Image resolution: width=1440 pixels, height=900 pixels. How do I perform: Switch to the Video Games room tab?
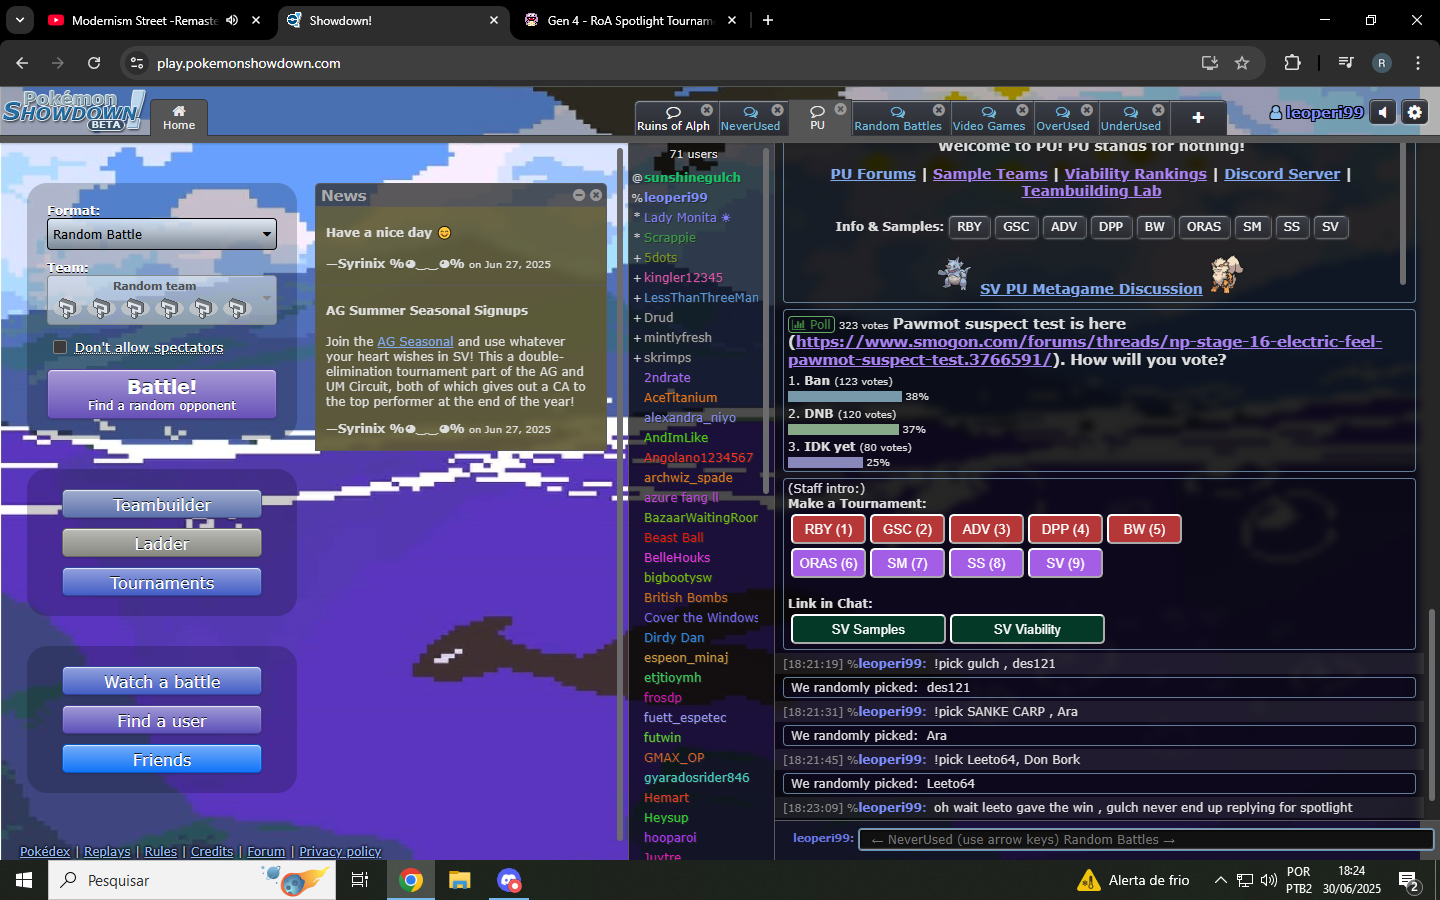(989, 119)
